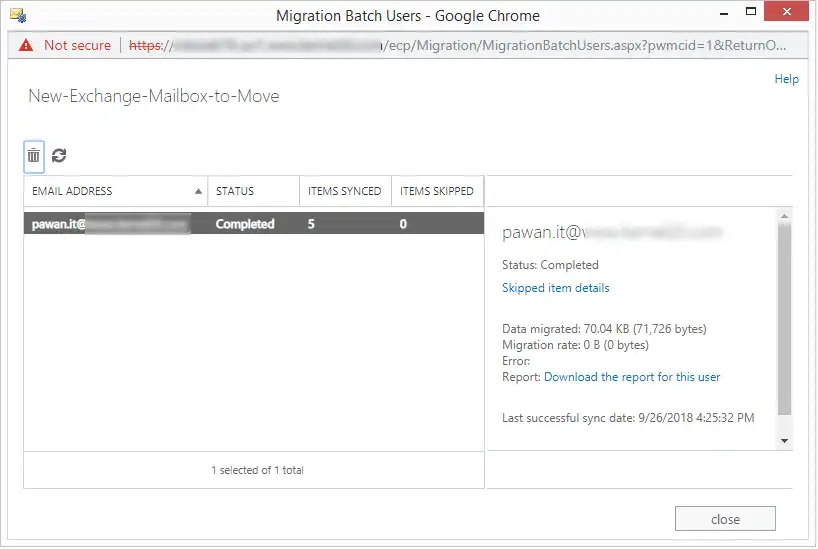Image resolution: width=818 pixels, height=549 pixels.
Task: Click the 1 selected of 1 total text
Action: click(257, 470)
